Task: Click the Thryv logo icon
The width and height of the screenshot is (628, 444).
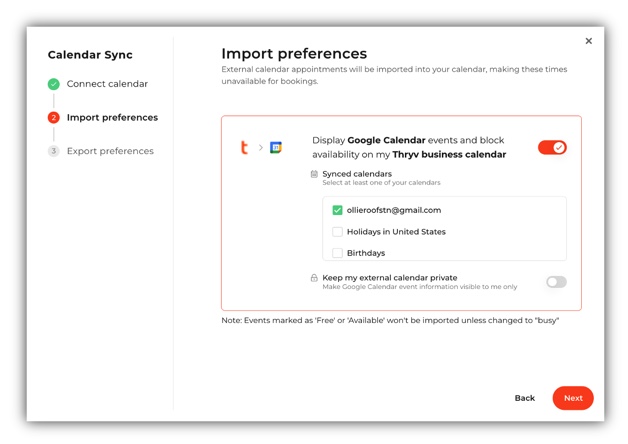Action: pyautogui.click(x=244, y=148)
